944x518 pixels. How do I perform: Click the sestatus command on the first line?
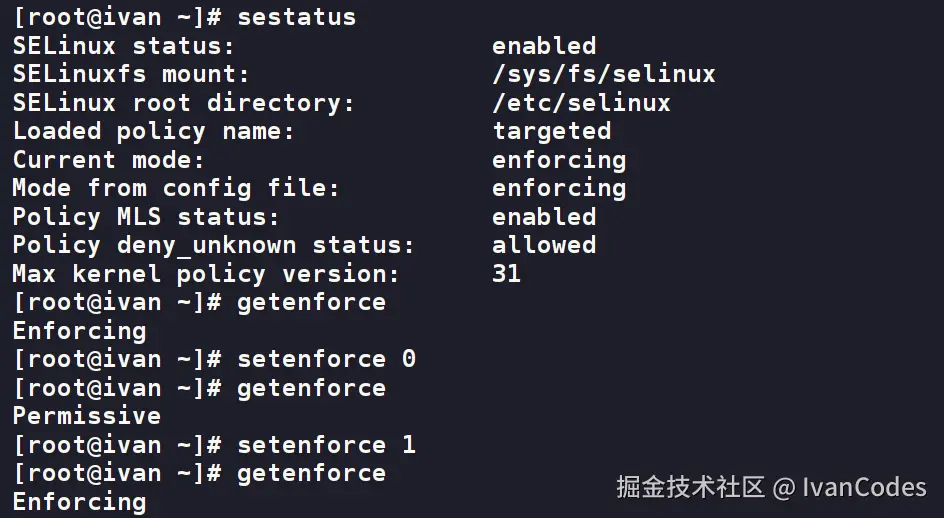pos(296,17)
